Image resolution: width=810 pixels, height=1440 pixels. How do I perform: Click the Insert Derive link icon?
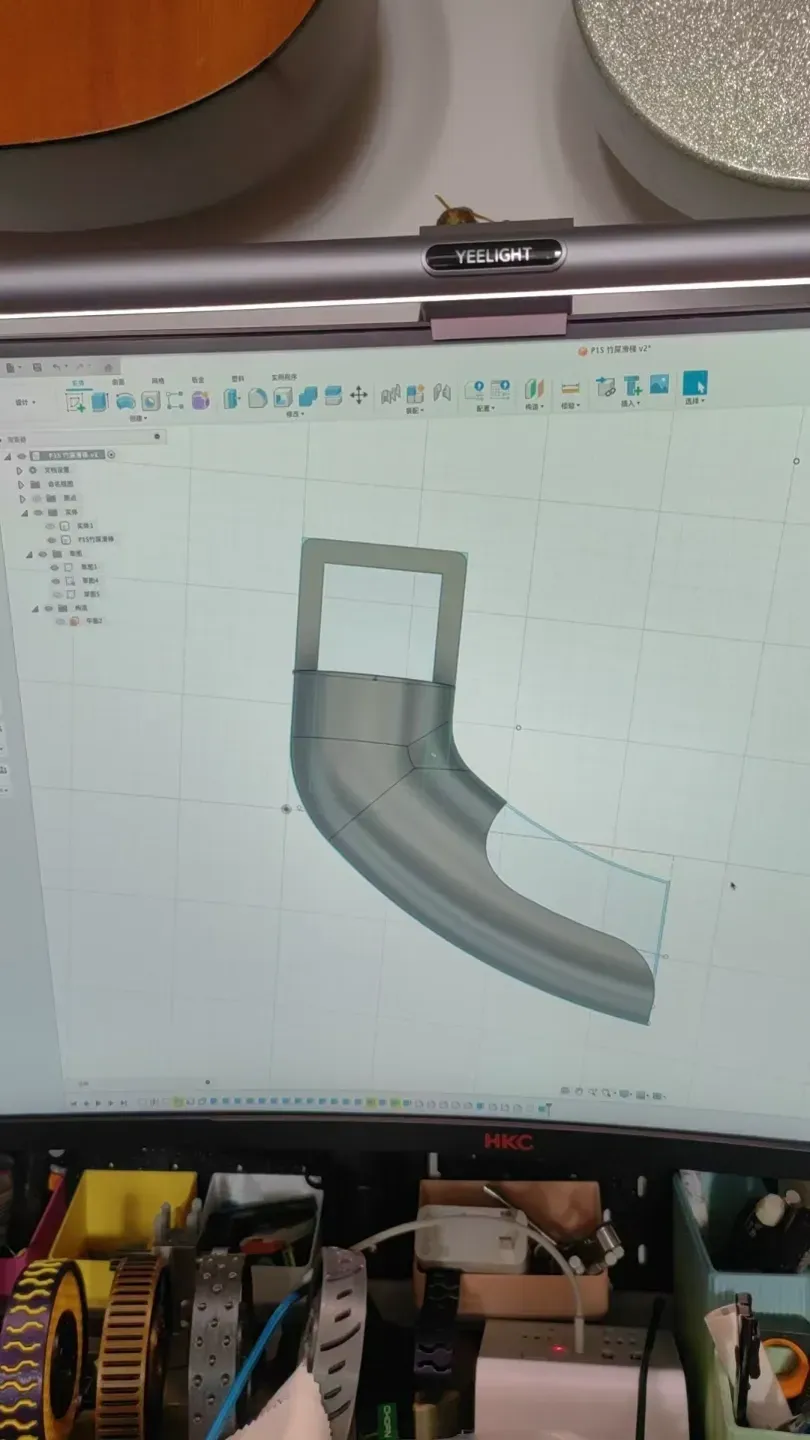coord(606,387)
